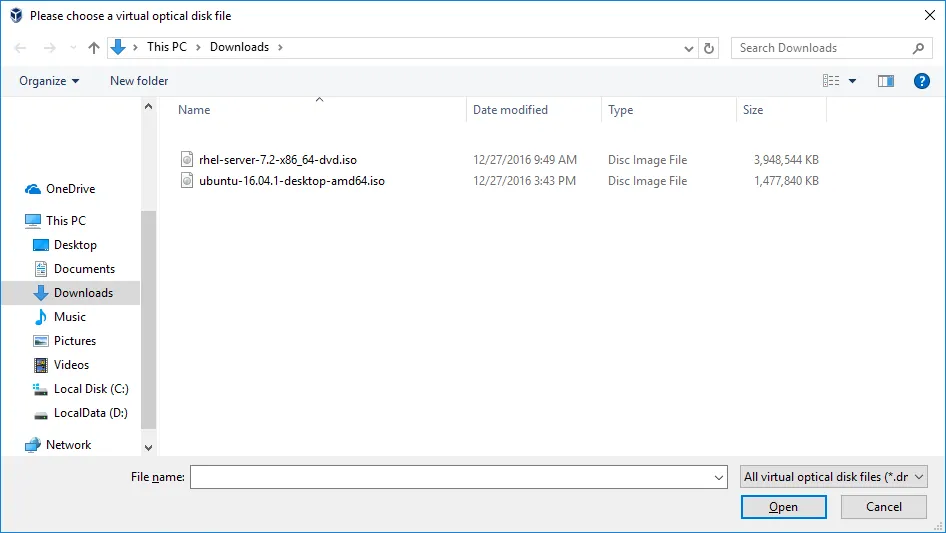Open Network in the navigation pane
Image resolution: width=946 pixels, height=533 pixels.
pos(69,445)
